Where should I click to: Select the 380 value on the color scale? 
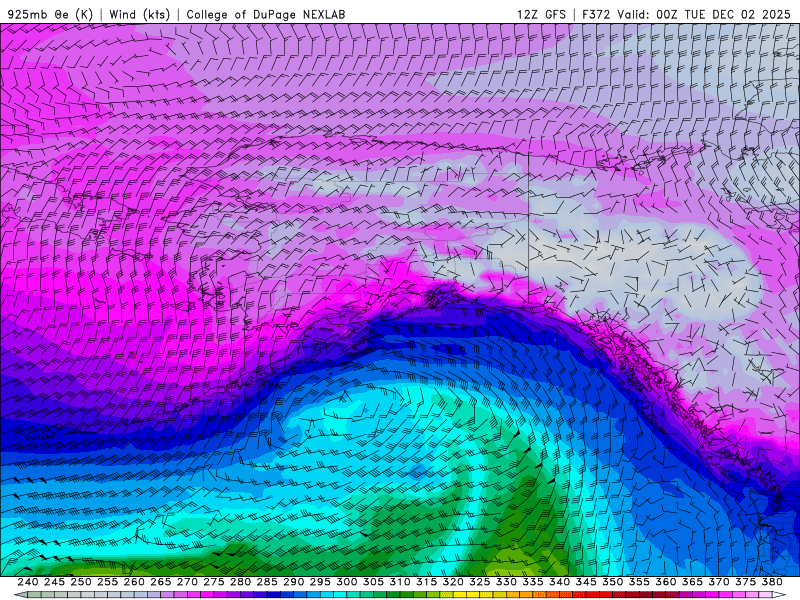click(771, 582)
